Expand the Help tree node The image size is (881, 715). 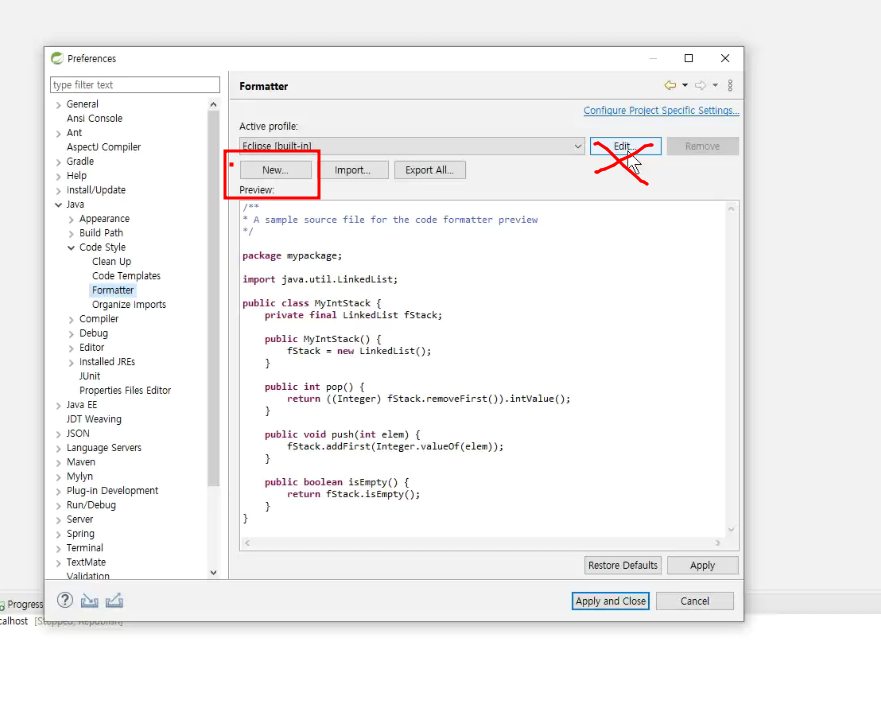58,176
